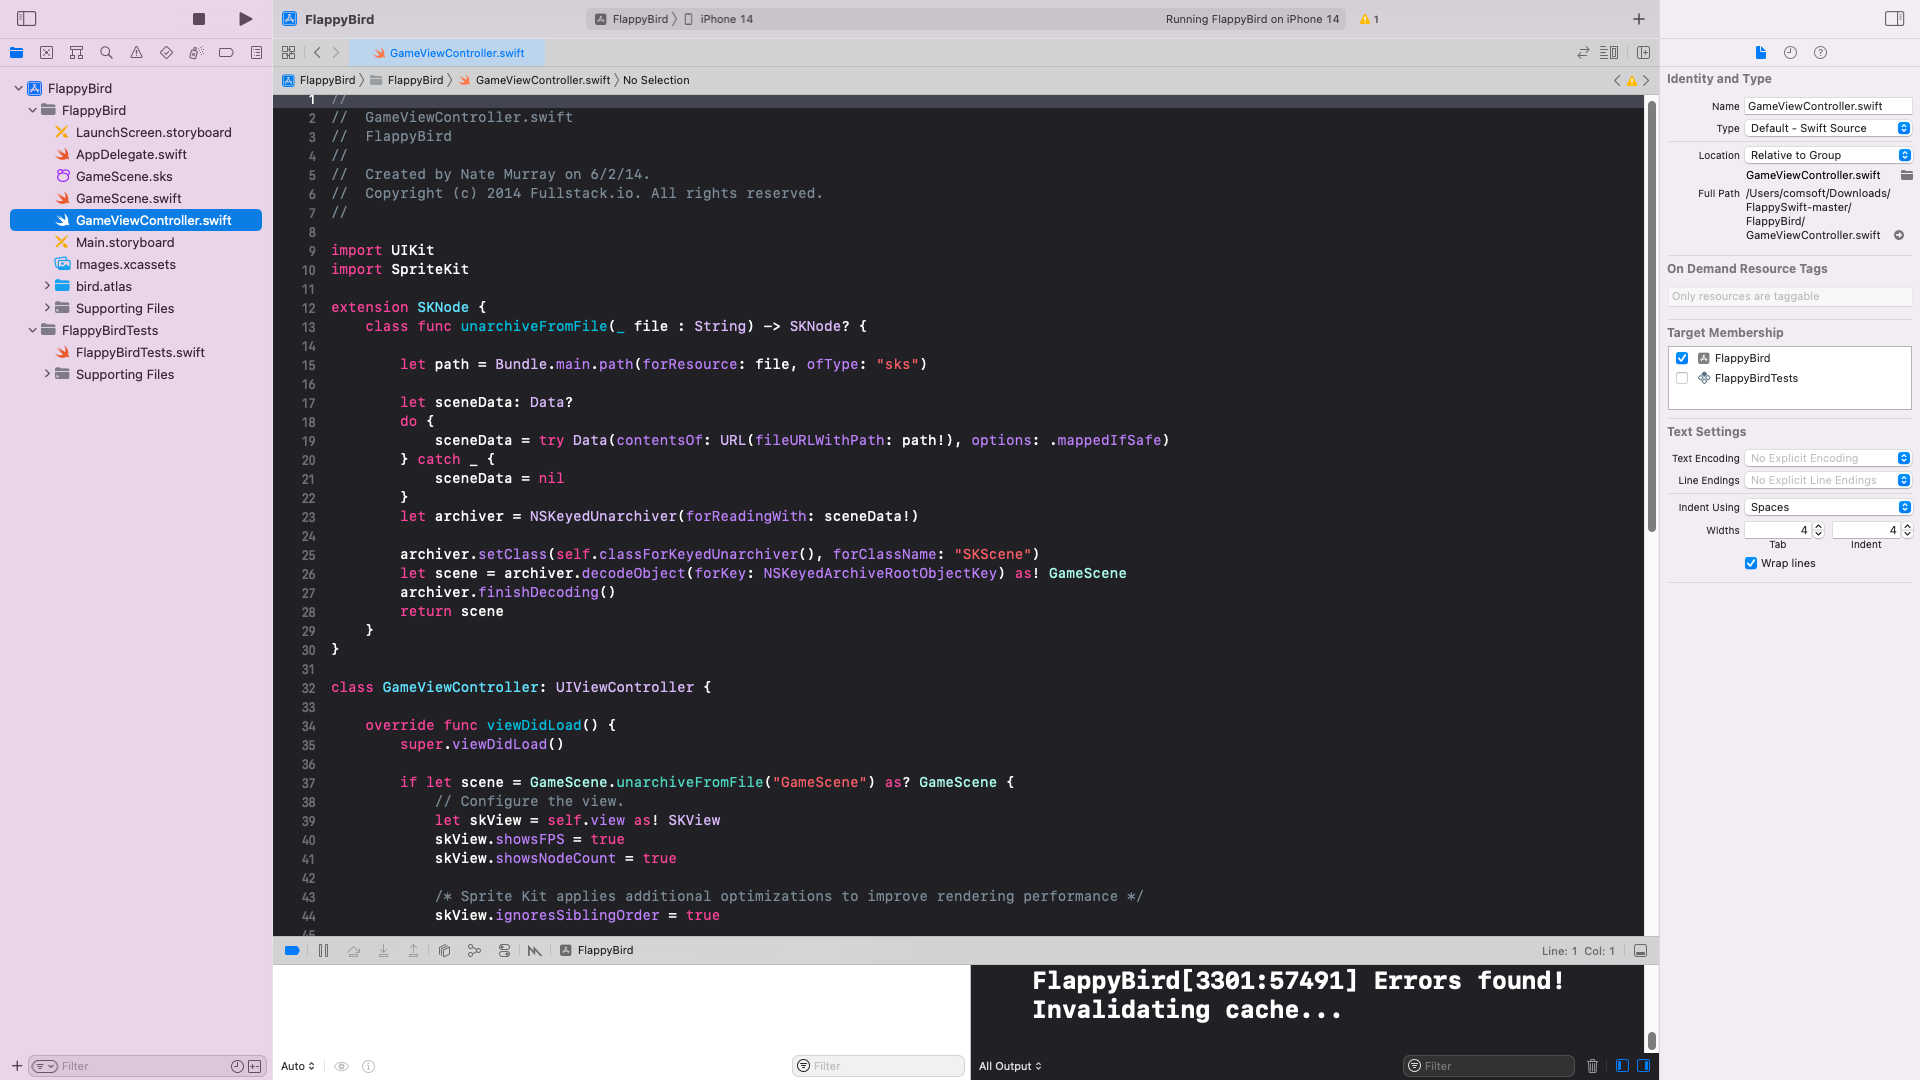Expand Supporting Files under FlappyBirdTests
The height and width of the screenshot is (1080, 1920).
(46, 374)
